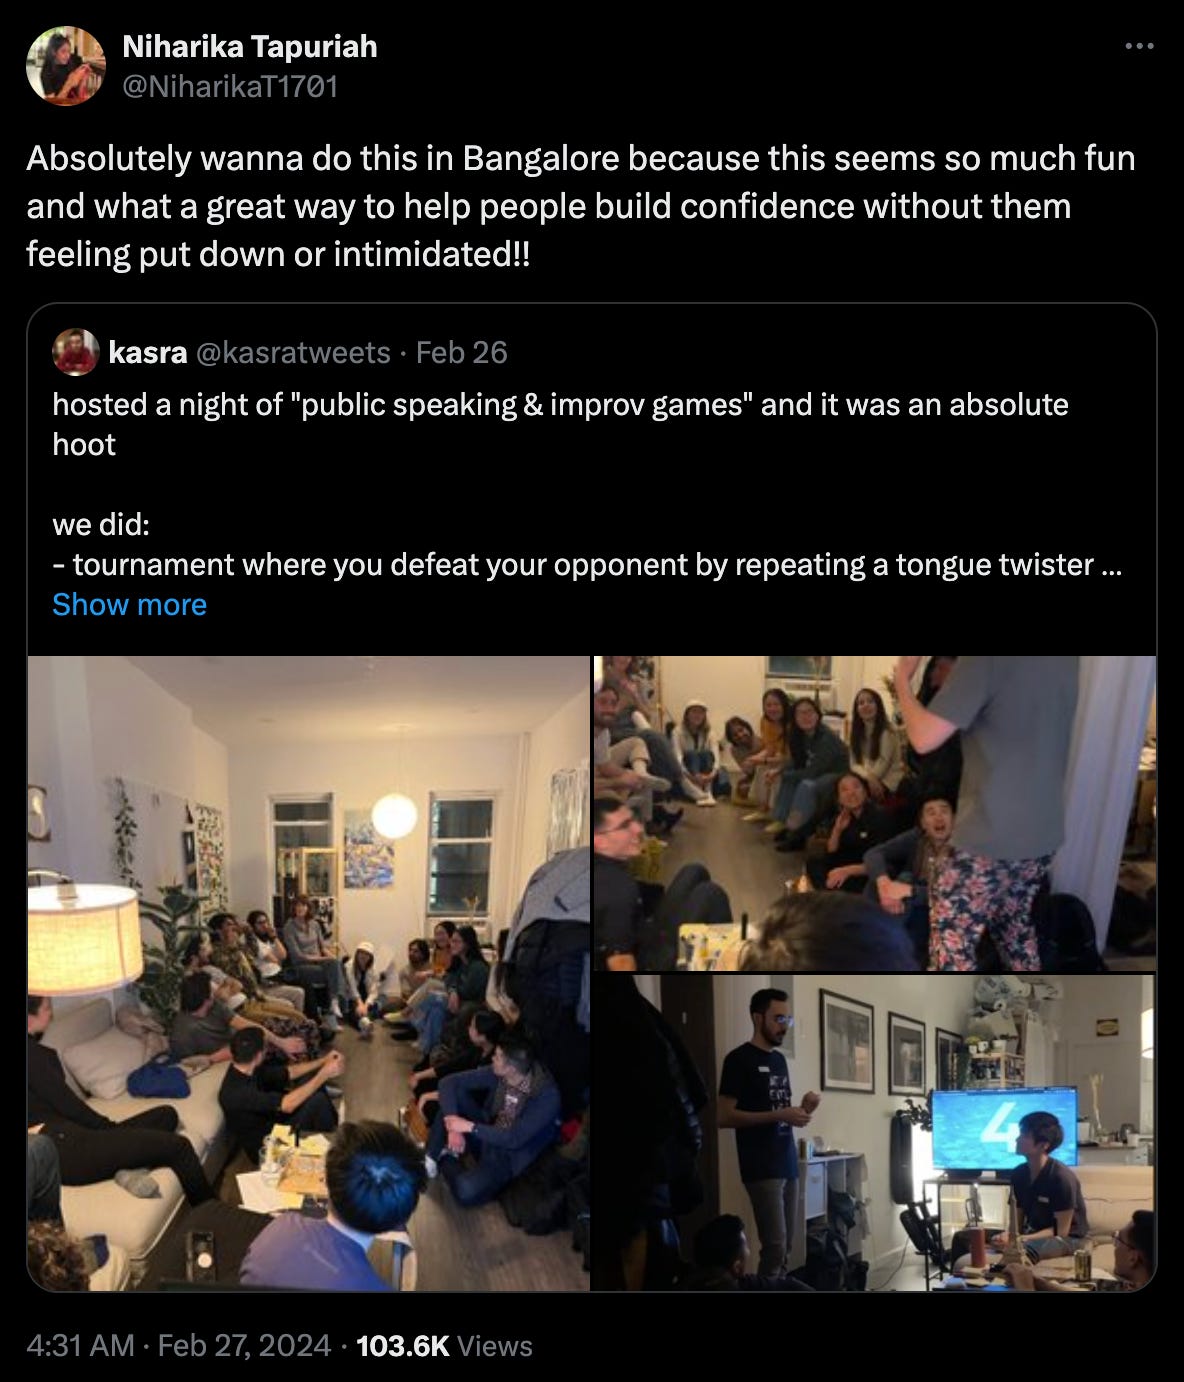
Task: Expand quoted tweet with Show more
Action: point(129,604)
